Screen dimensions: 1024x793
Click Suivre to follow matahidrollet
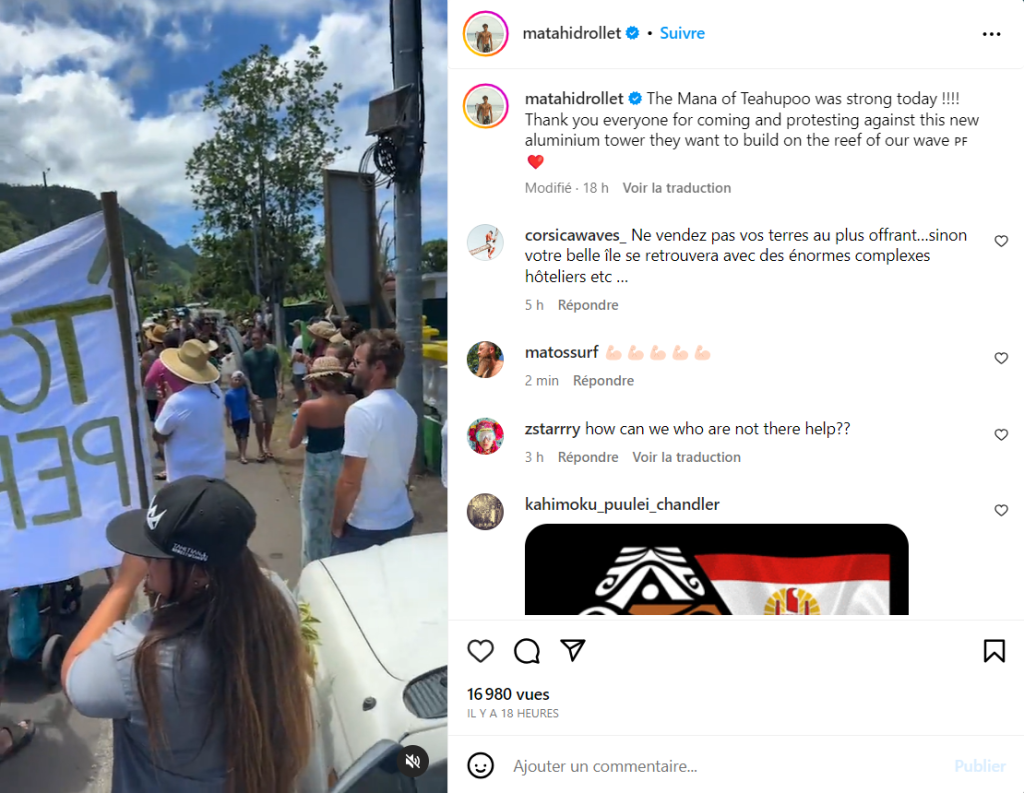(682, 33)
